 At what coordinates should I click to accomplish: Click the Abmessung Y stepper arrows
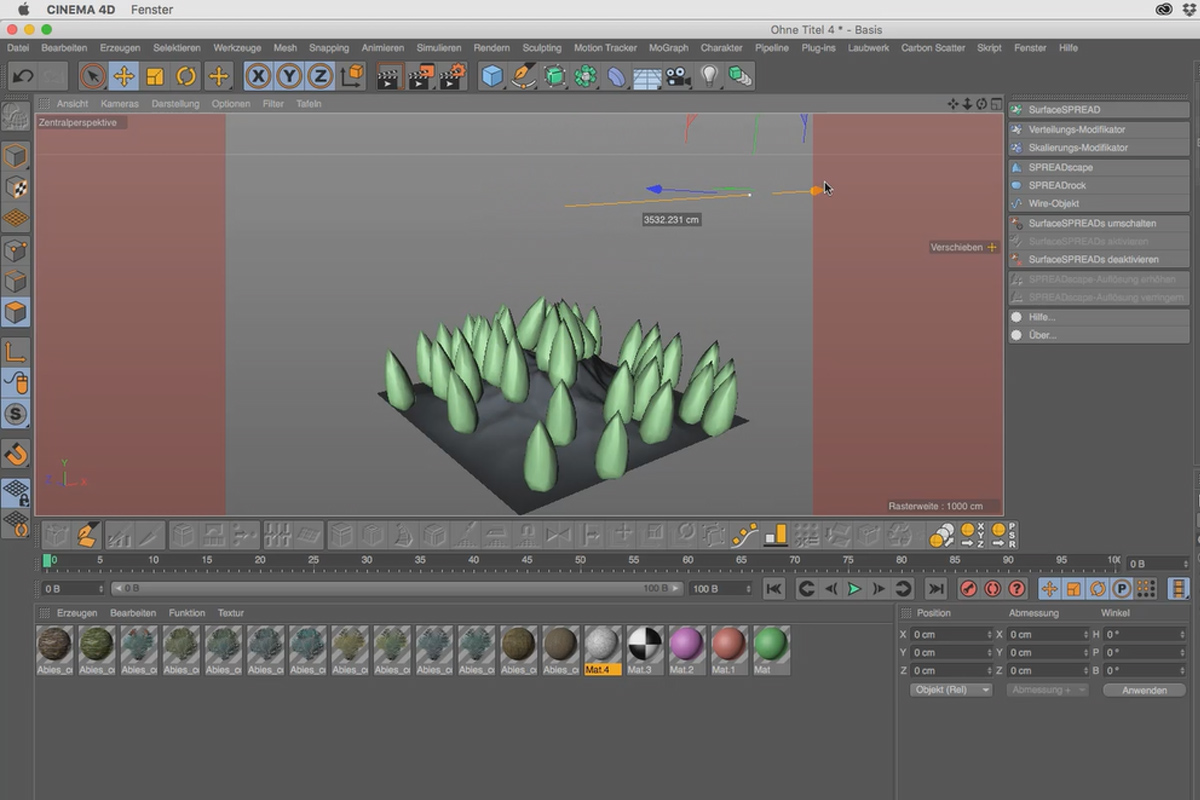[x=1086, y=652]
